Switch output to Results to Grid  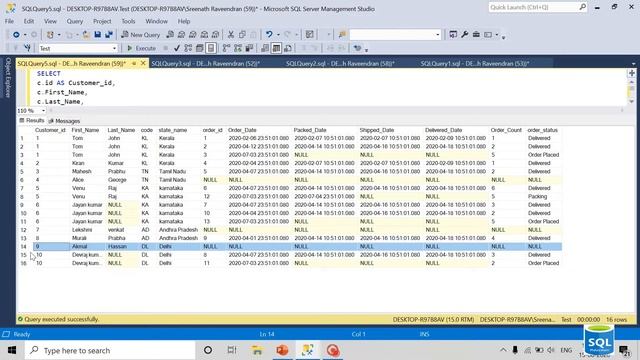coord(276,48)
